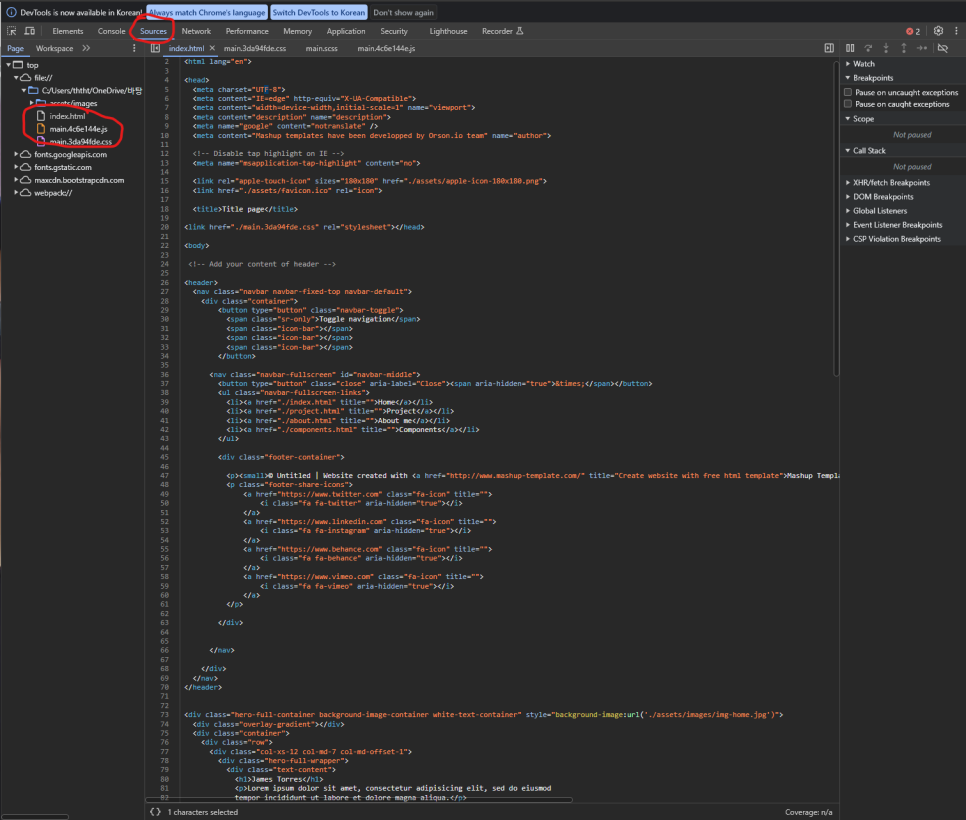Switch to the Network panel tab
The width and height of the screenshot is (966, 820).
tap(196, 31)
